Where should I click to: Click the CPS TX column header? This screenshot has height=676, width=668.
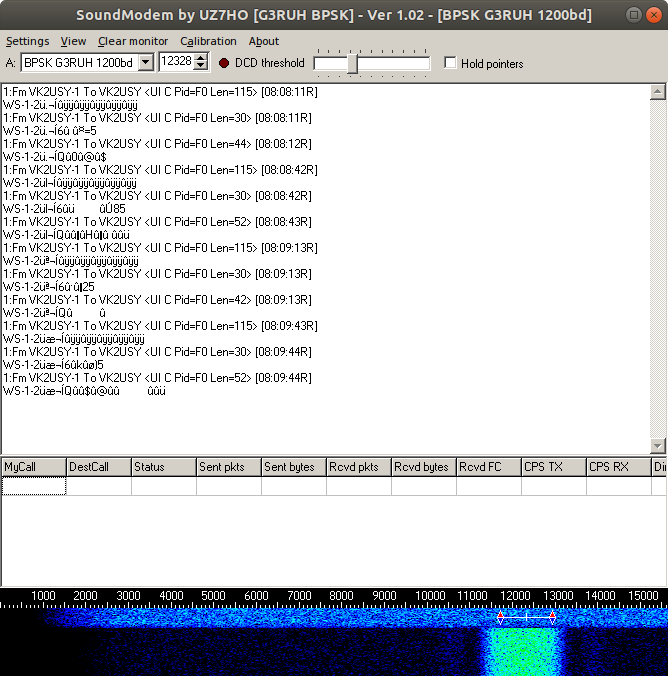pyautogui.click(x=555, y=467)
